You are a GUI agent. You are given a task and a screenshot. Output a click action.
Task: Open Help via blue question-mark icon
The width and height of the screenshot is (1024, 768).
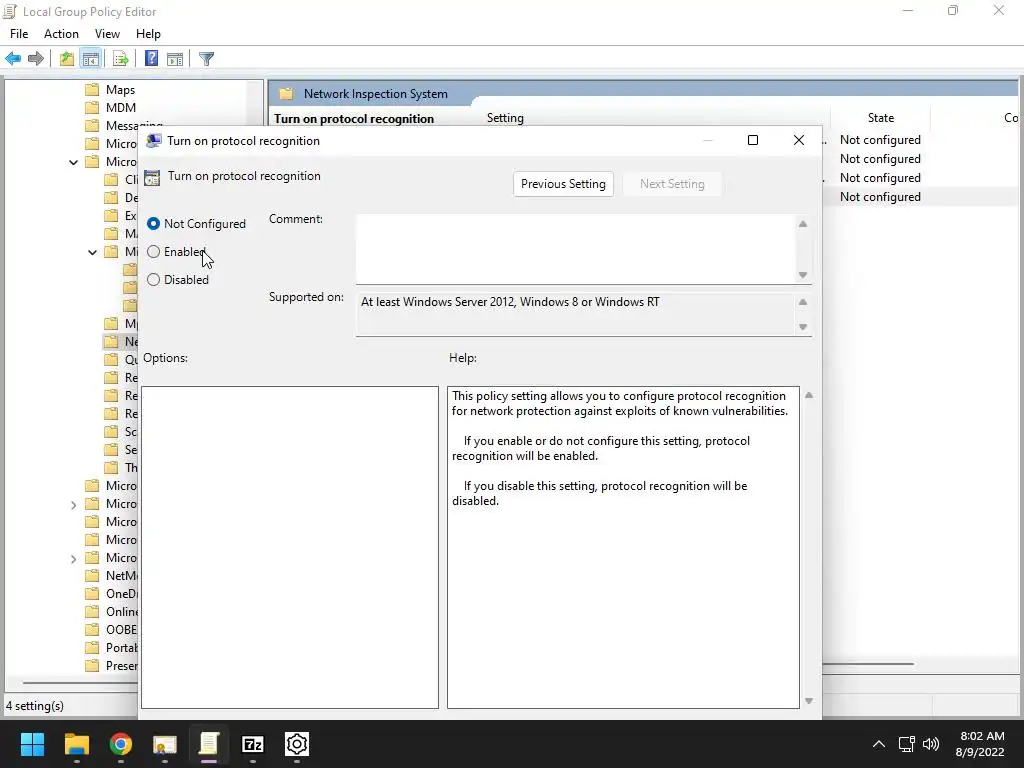pyautogui.click(x=152, y=59)
